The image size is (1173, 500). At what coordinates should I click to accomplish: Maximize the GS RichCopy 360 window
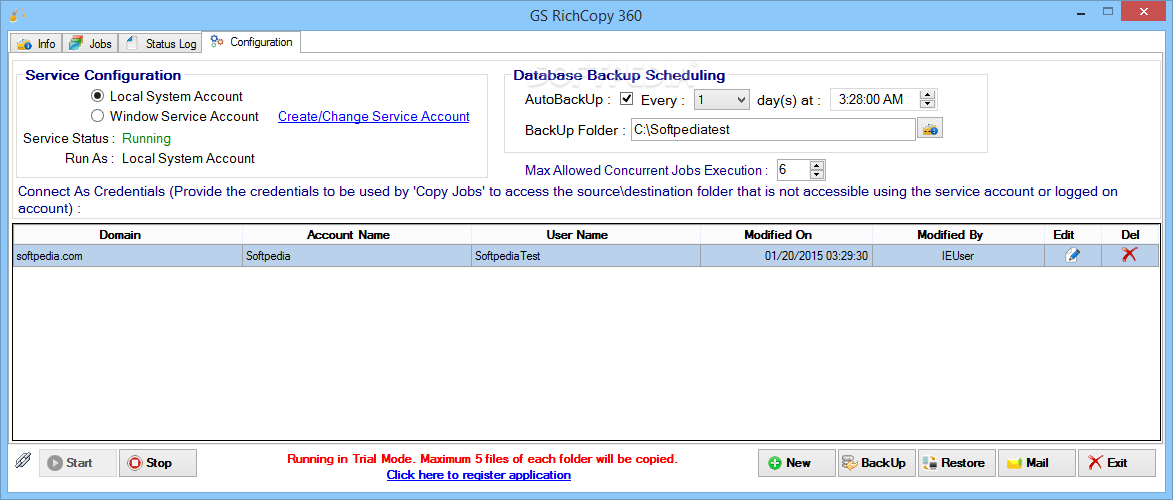pos(1107,10)
